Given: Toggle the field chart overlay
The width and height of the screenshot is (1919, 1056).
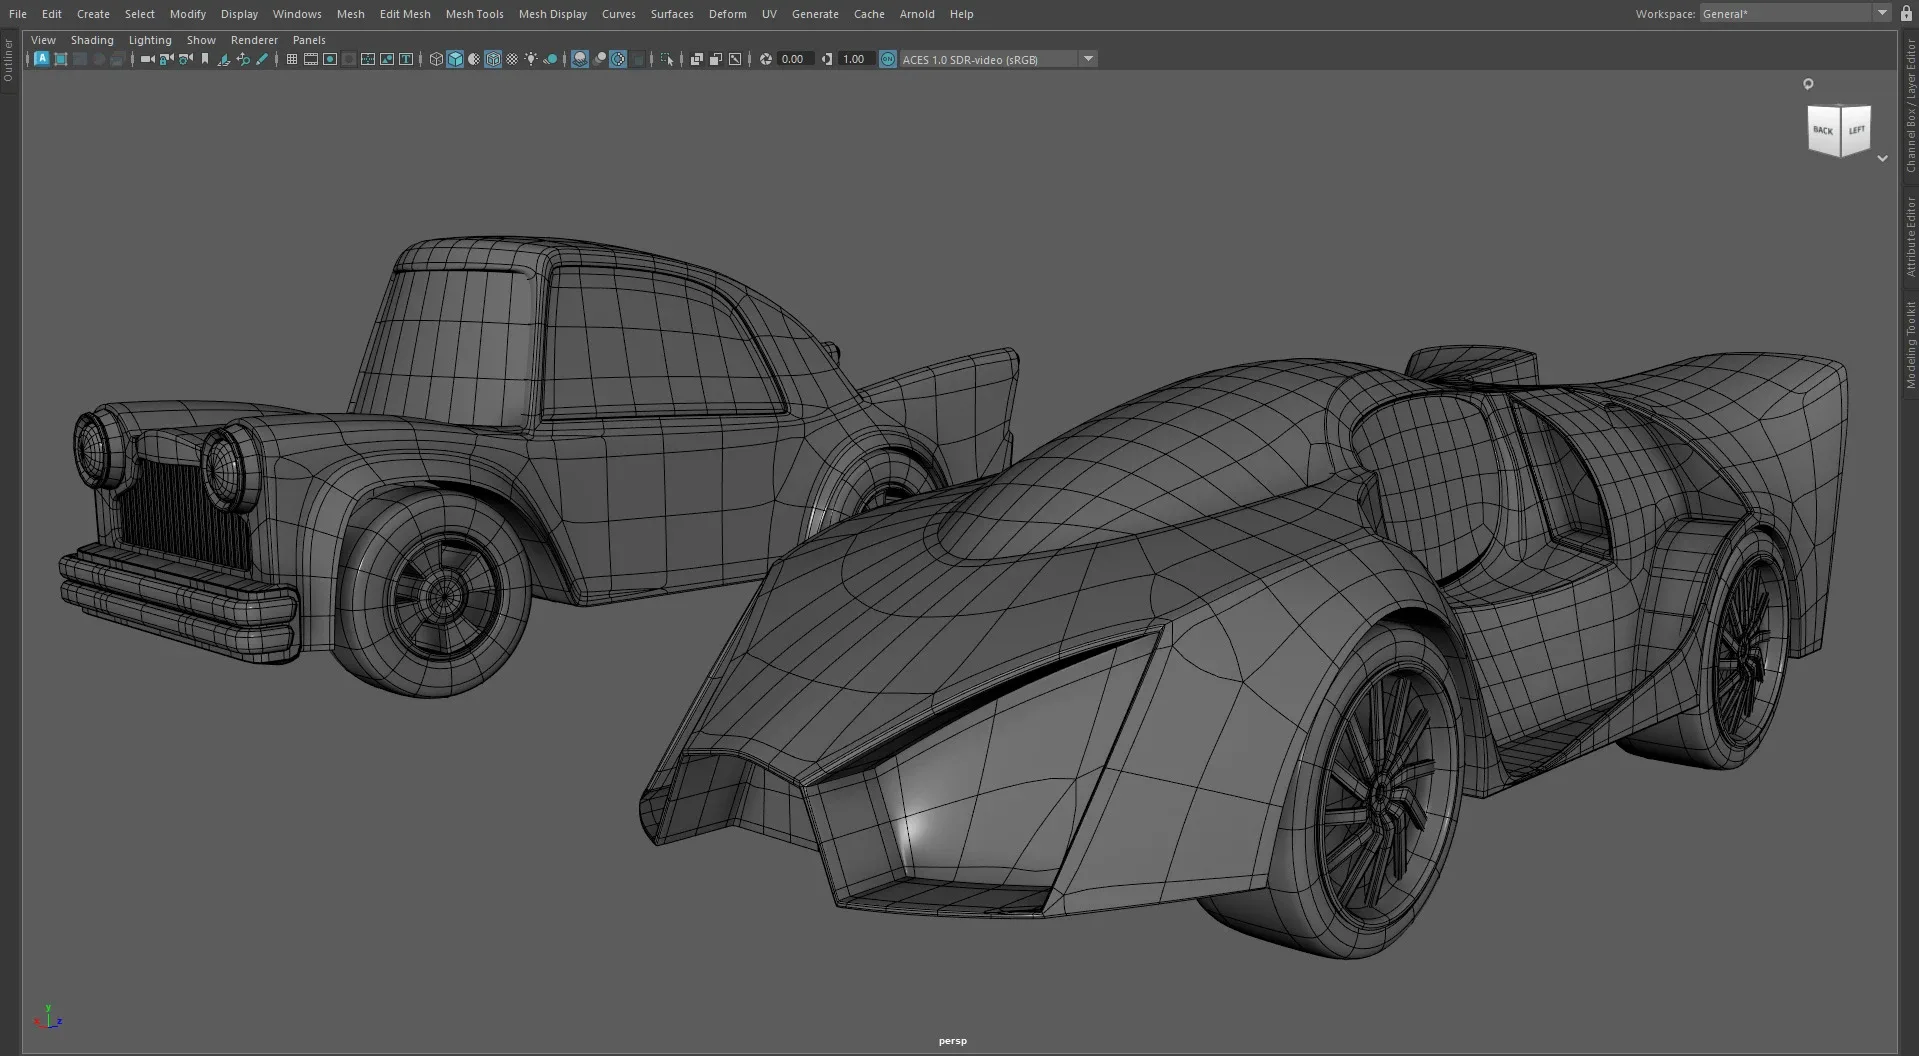Looking at the screenshot, I should coord(367,59).
